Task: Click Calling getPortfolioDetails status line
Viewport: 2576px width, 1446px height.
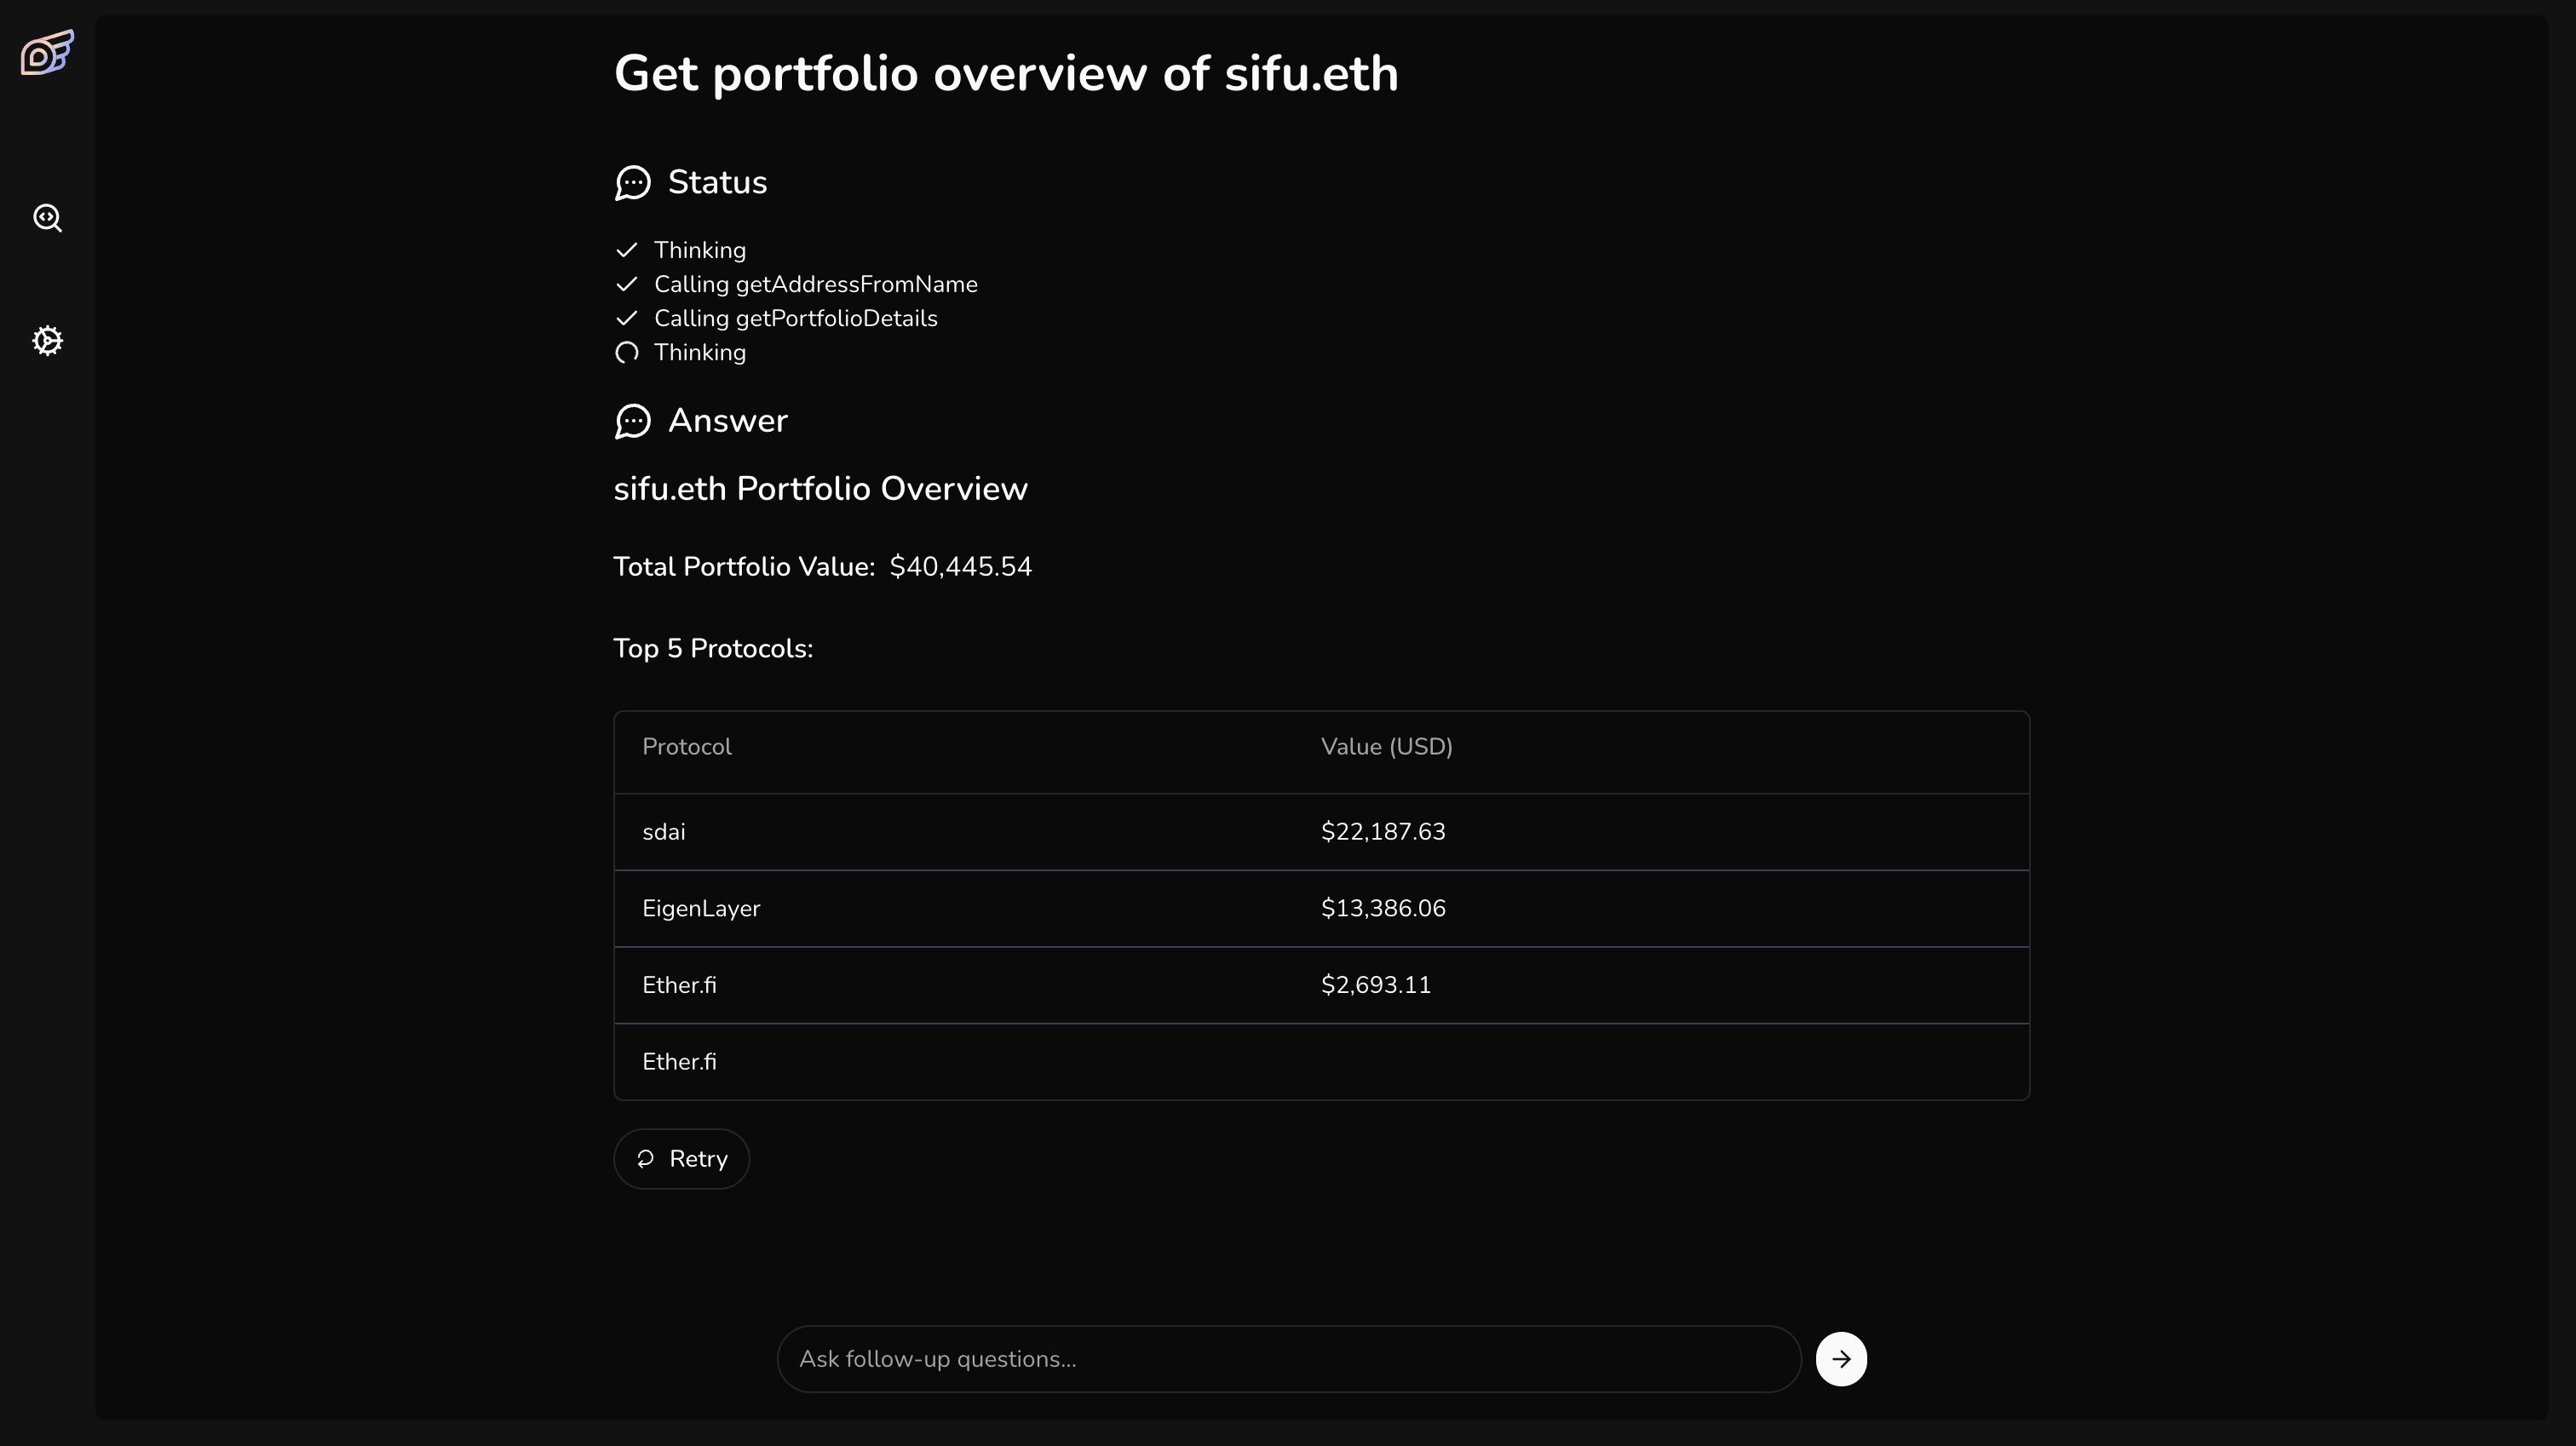Action: coord(796,318)
